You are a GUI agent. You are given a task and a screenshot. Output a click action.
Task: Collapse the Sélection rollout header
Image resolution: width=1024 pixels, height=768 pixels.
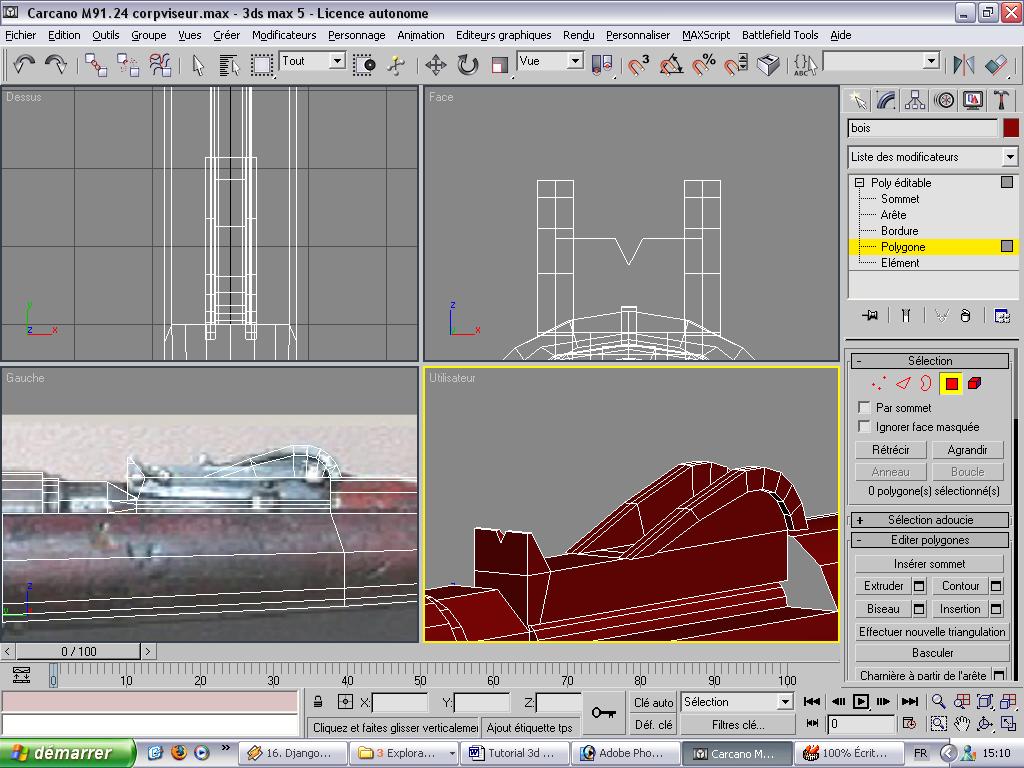930,361
